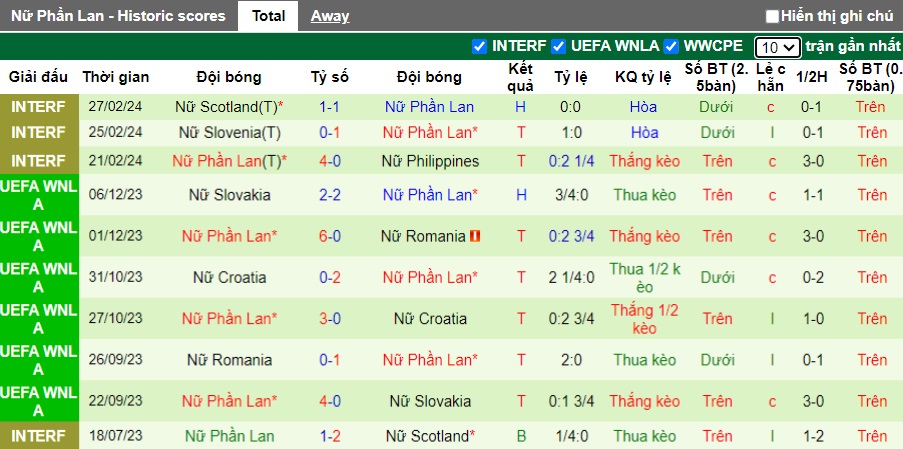The width and height of the screenshot is (903, 449).
Task: Click the 1-1 score against Scotland
Action: 330,107
